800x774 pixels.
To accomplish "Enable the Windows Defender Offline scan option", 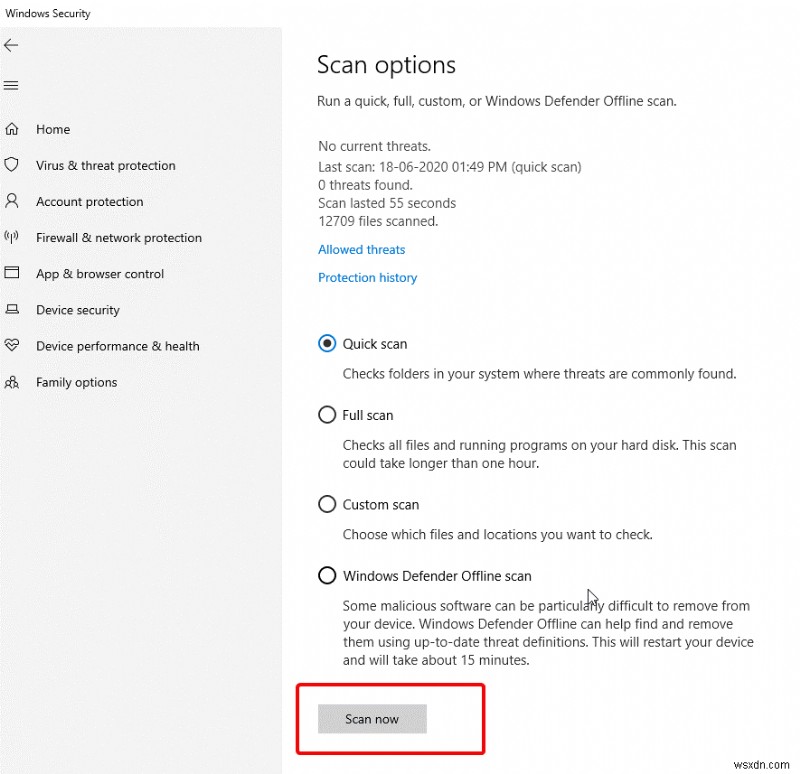I will click(327, 576).
